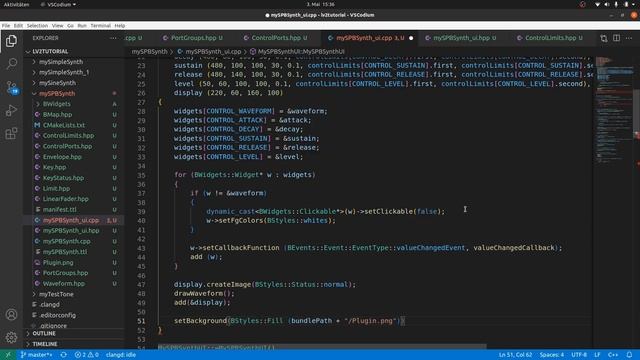Open the Help menu
640x360 pixels.
[120, 25]
